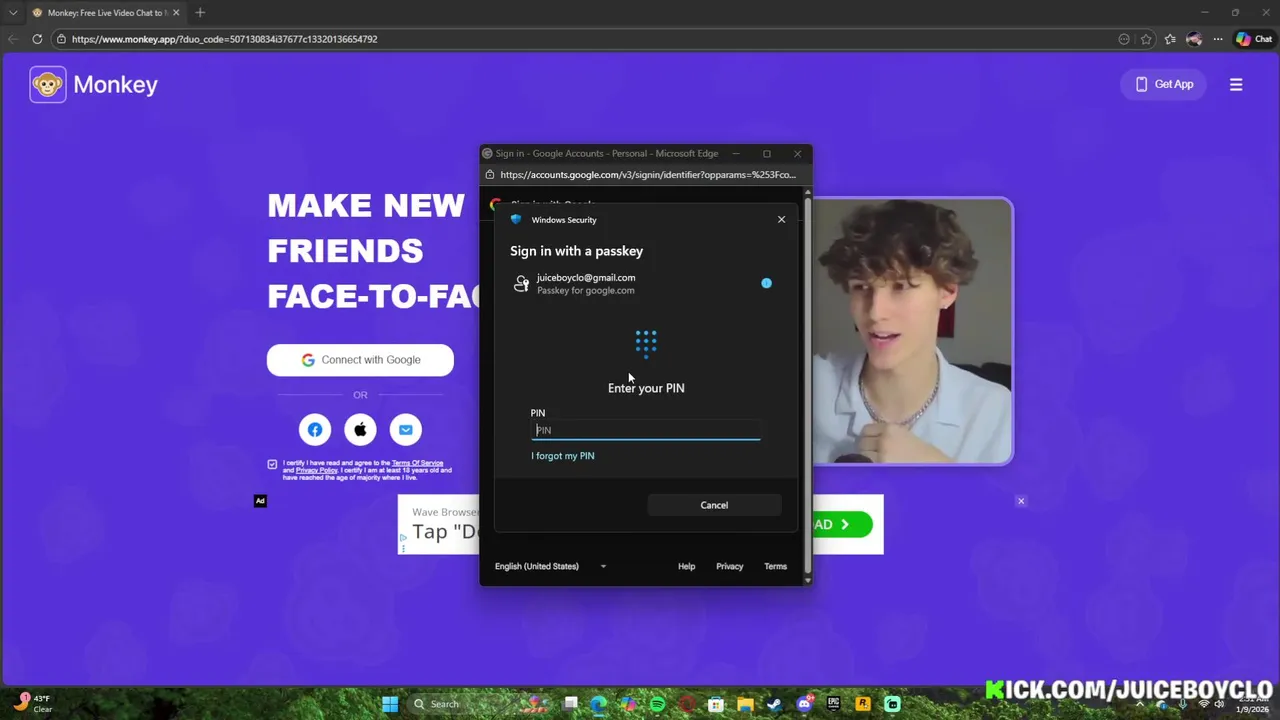Click the Google sign-in popup address bar
Image resolution: width=1280 pixels, height=720 pixels.
(648, 174)
